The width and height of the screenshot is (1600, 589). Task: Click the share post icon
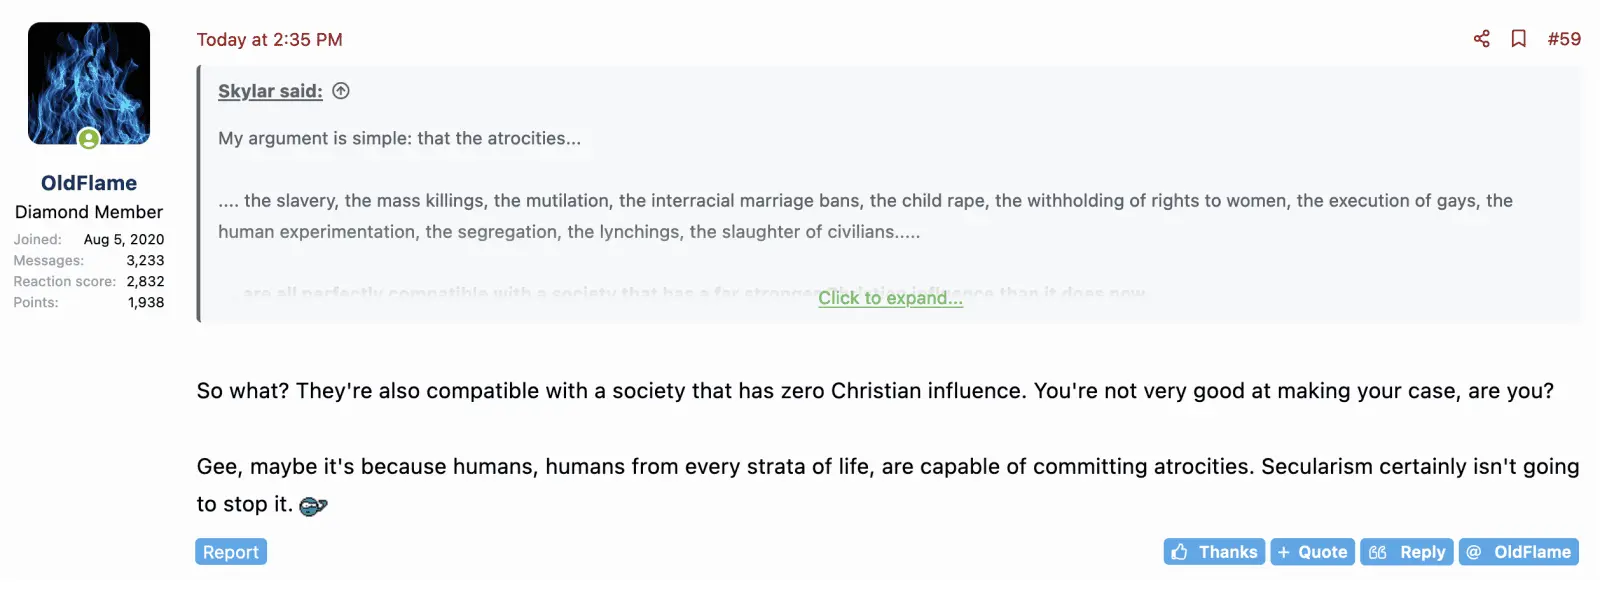[x=1481, y=39]
